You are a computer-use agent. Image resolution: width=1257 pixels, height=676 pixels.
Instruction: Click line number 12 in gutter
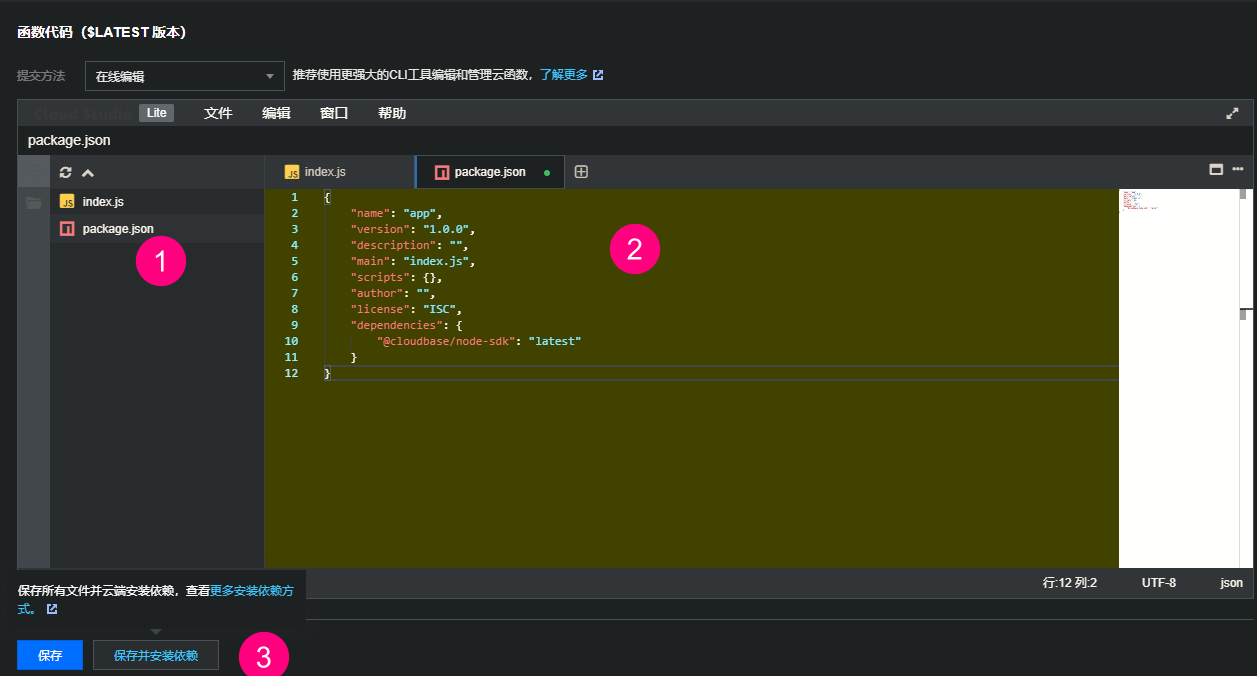point(291,373)
